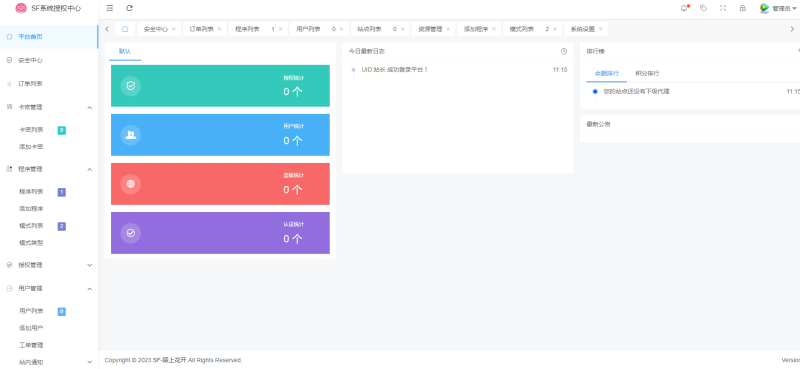Collapse the sidebar with the menu fold icon
The height and width of the screenshot is (369, 800).
click(110, 8)
